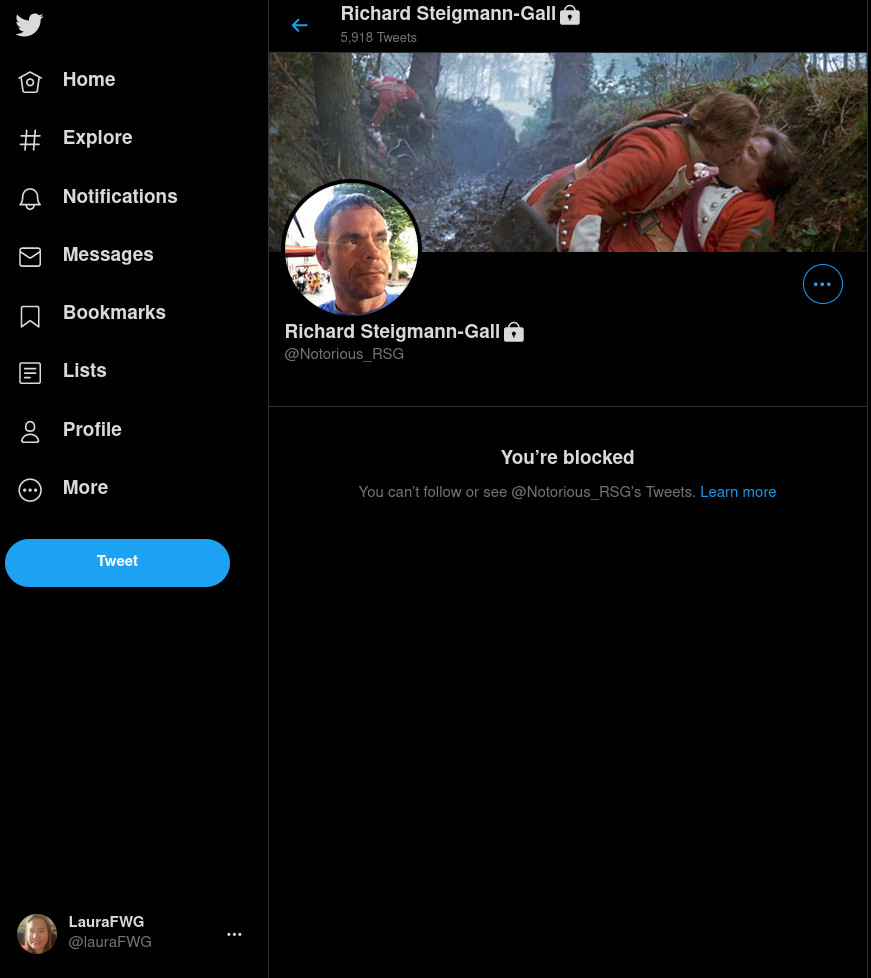Viewport: 871px width, 978px height.
Task: Open Profile label in sidebar
Action: tap(92, 429)
